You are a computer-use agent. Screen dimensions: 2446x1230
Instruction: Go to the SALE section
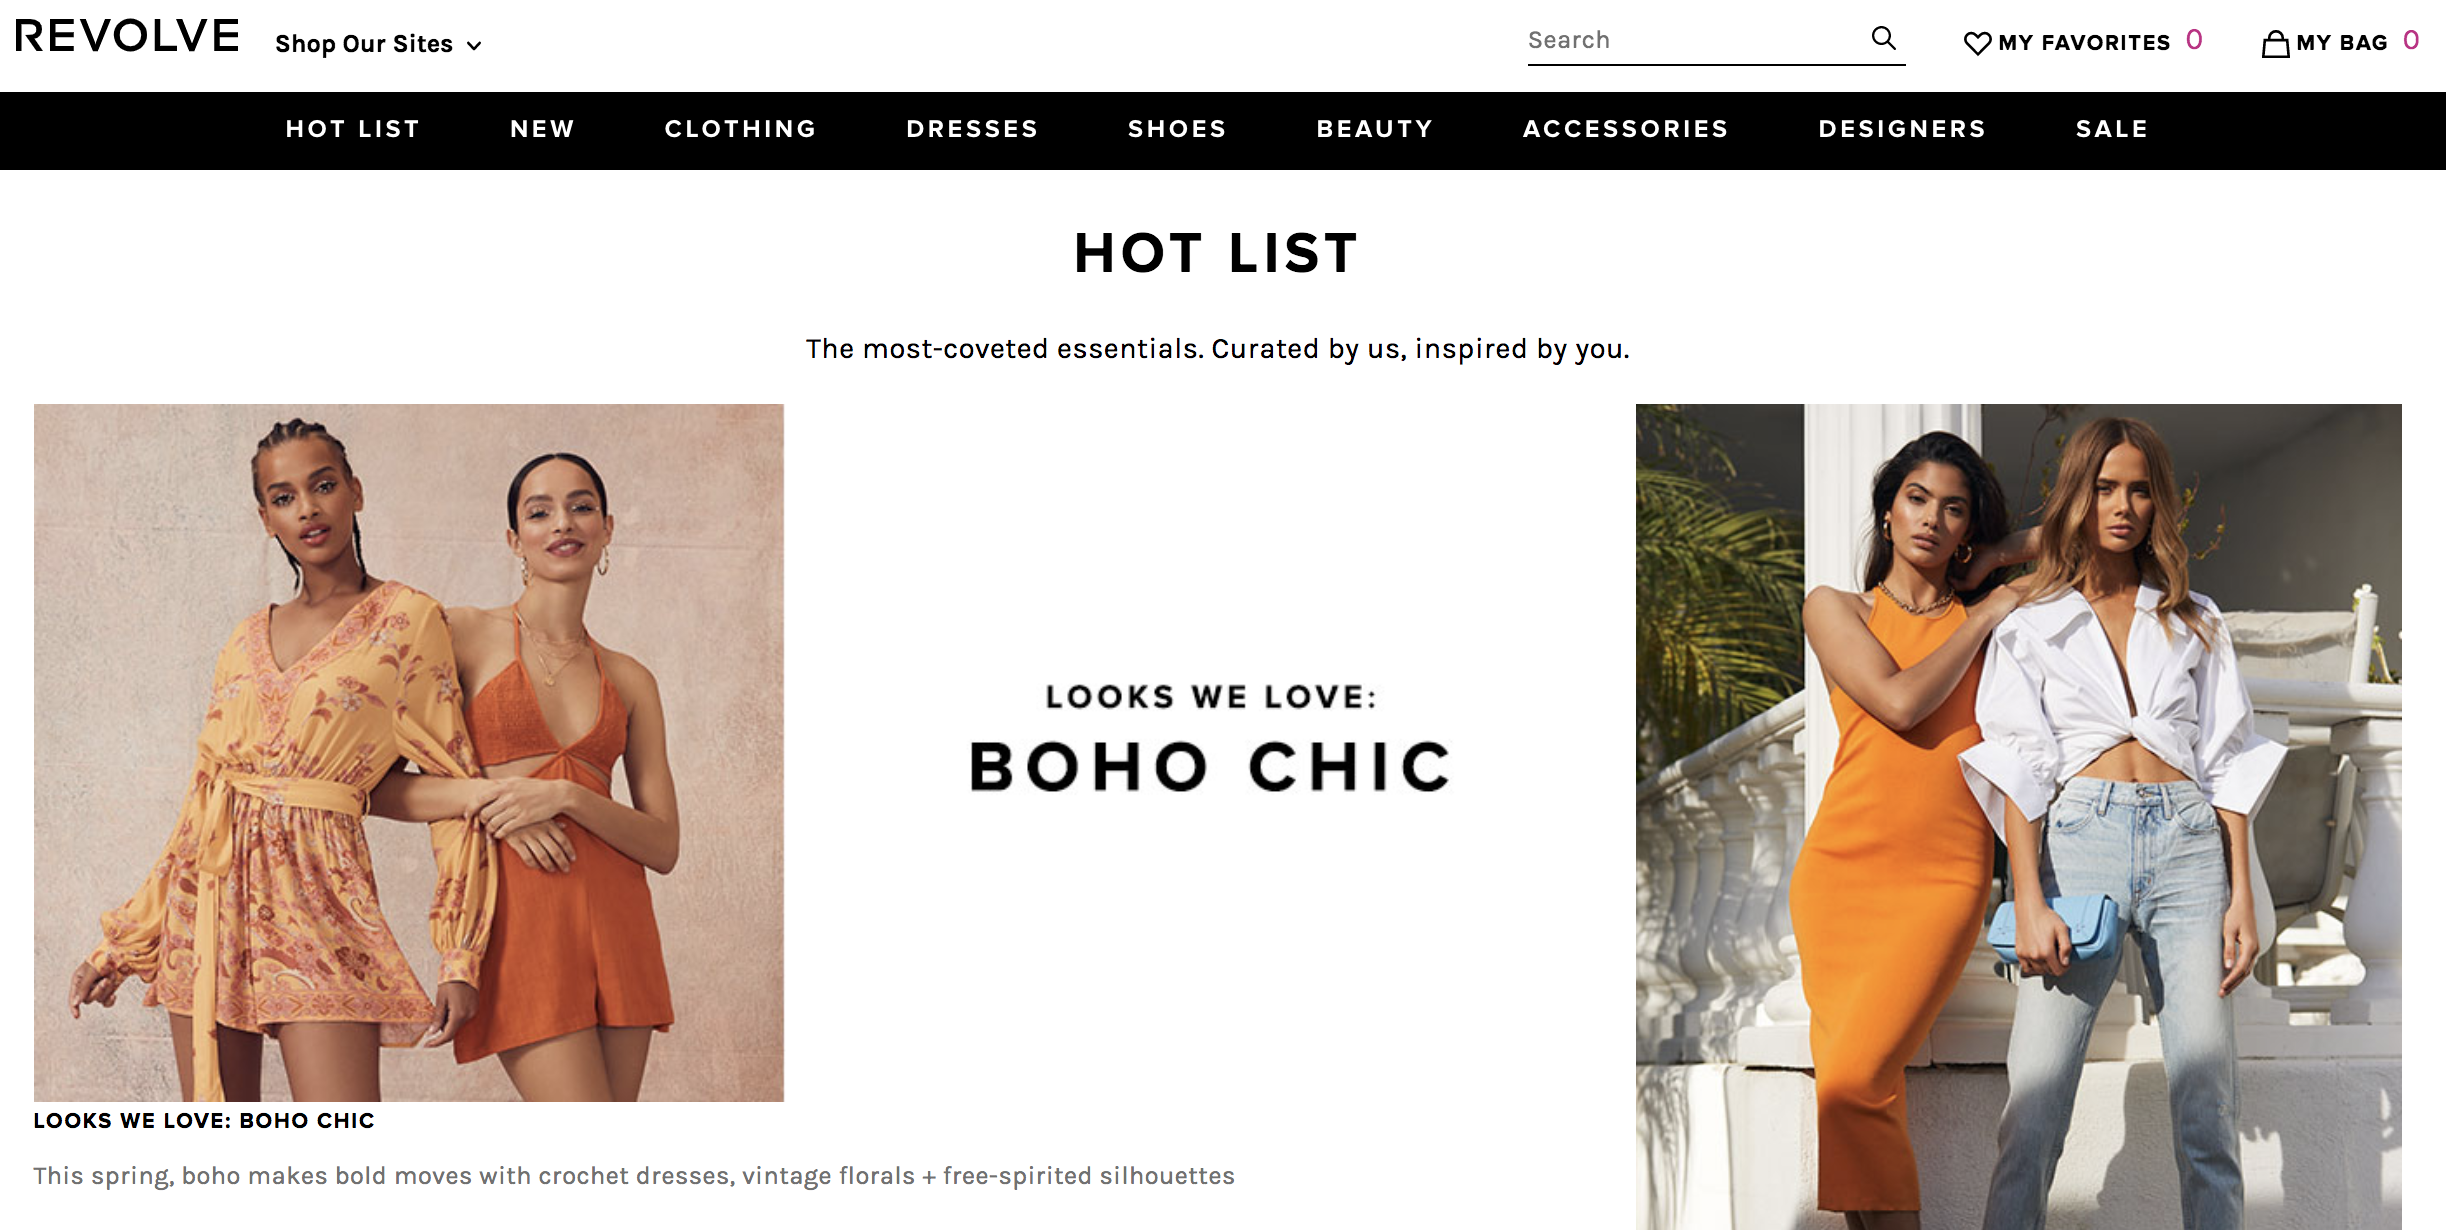2112,129
